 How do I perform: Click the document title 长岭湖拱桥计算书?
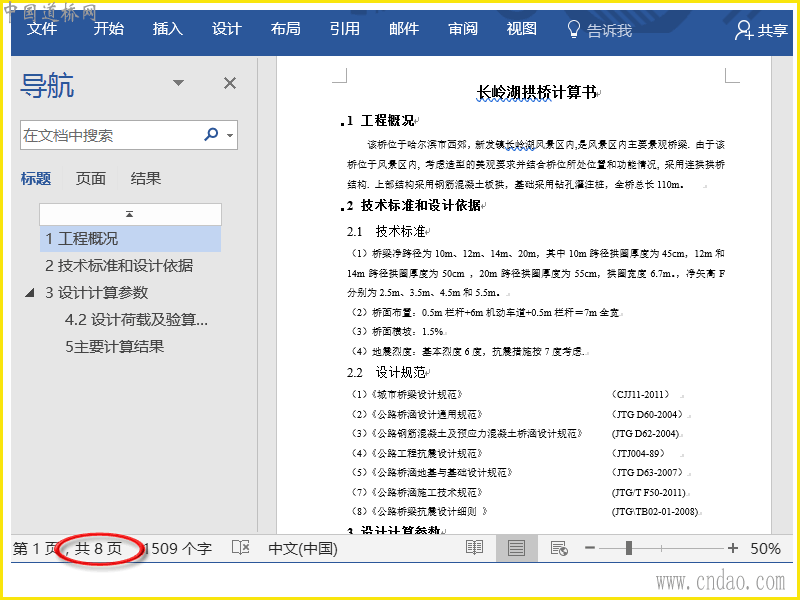point(537,92)
